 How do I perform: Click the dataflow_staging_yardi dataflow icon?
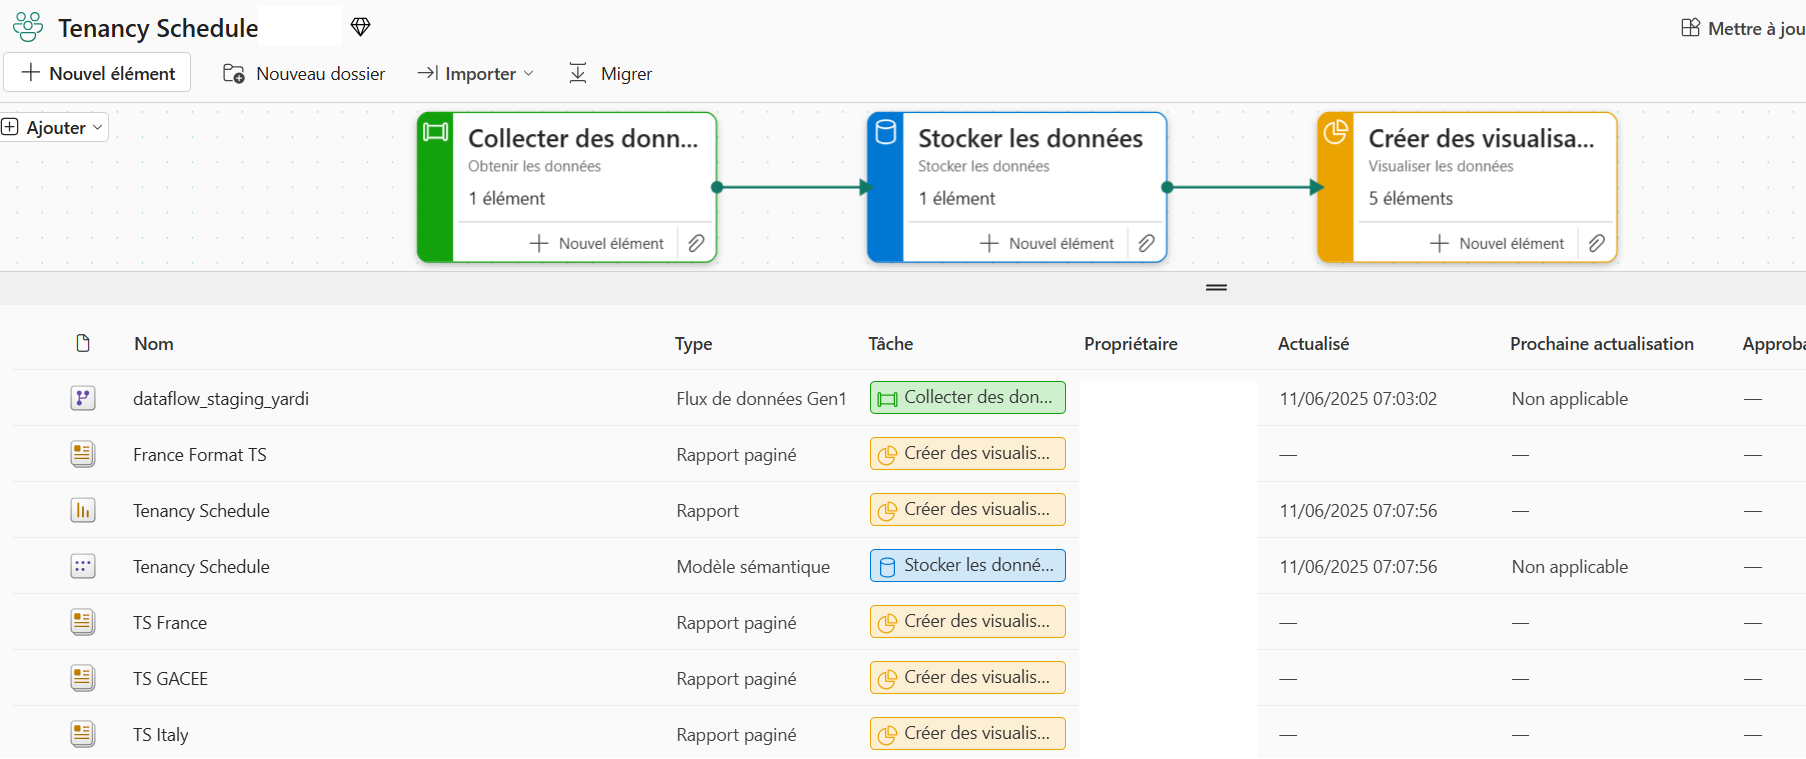83,398
